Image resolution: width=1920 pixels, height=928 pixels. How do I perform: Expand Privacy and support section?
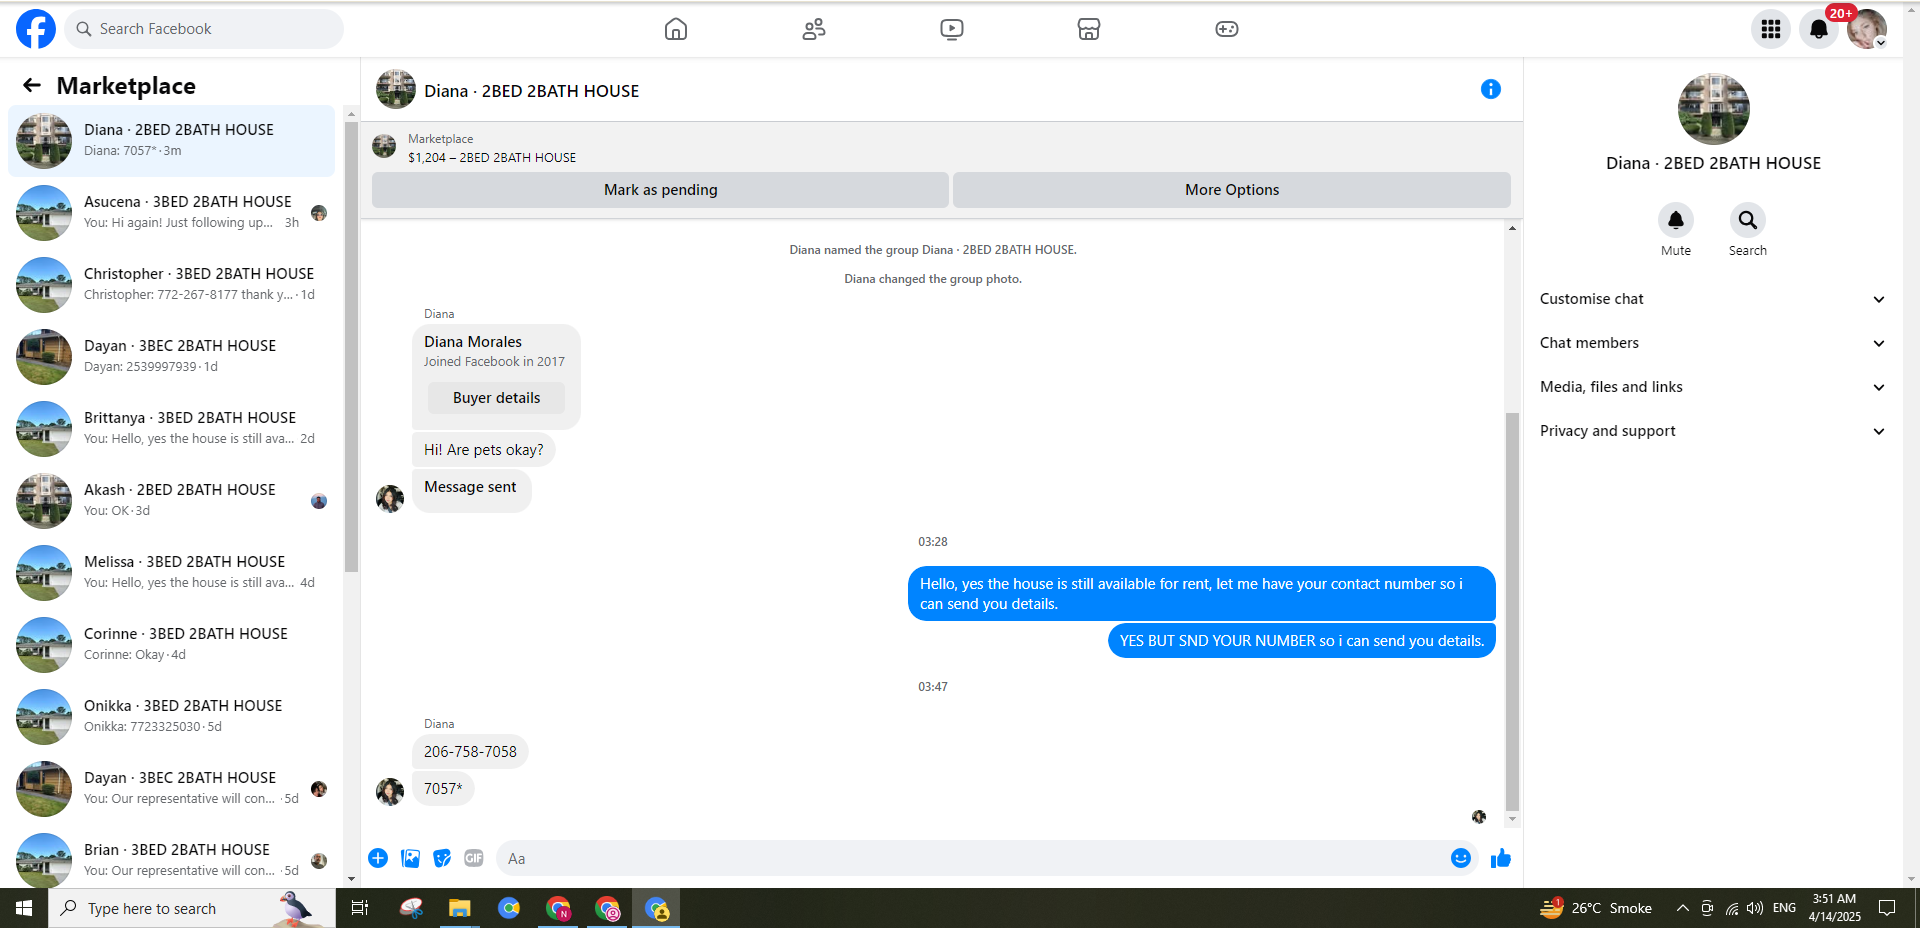tap(1713, 431)
